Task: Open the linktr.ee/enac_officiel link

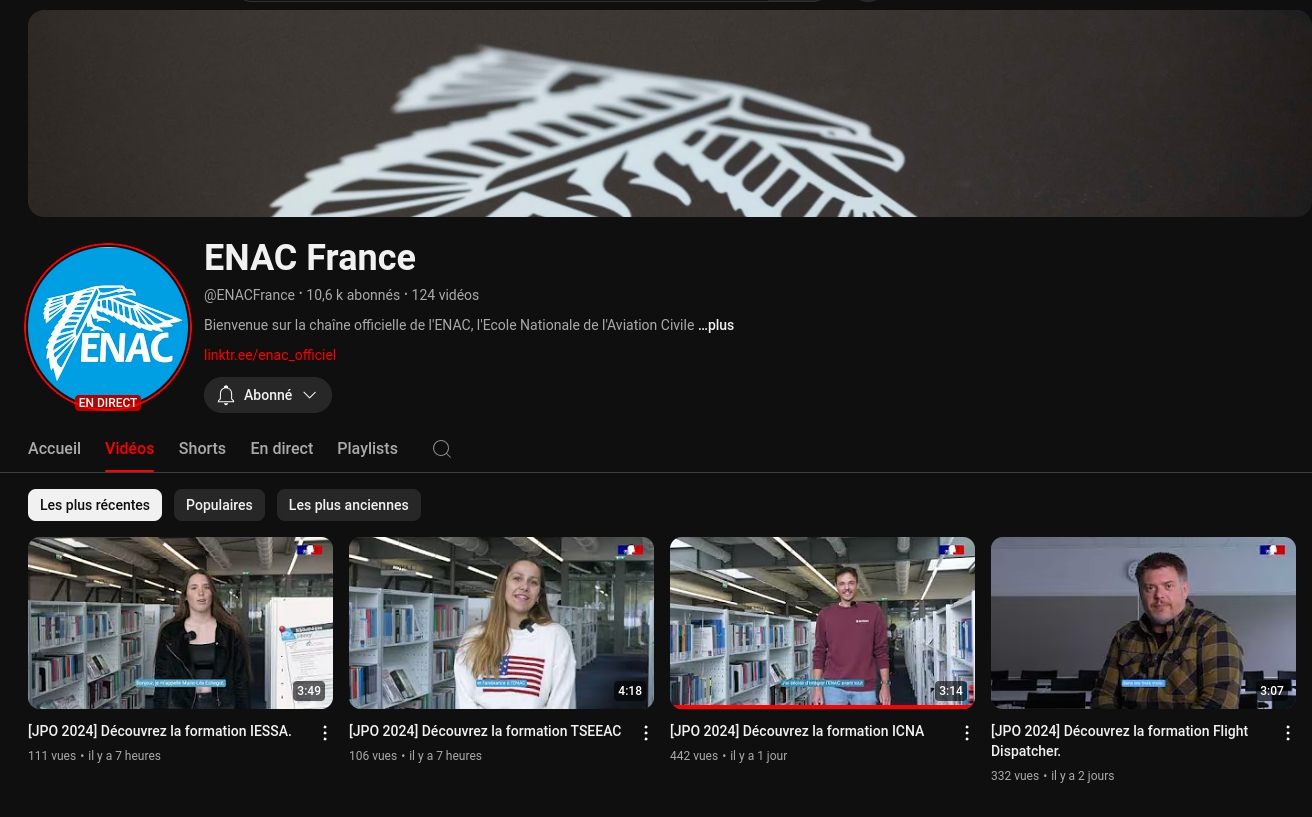Action: click(270, 355)
